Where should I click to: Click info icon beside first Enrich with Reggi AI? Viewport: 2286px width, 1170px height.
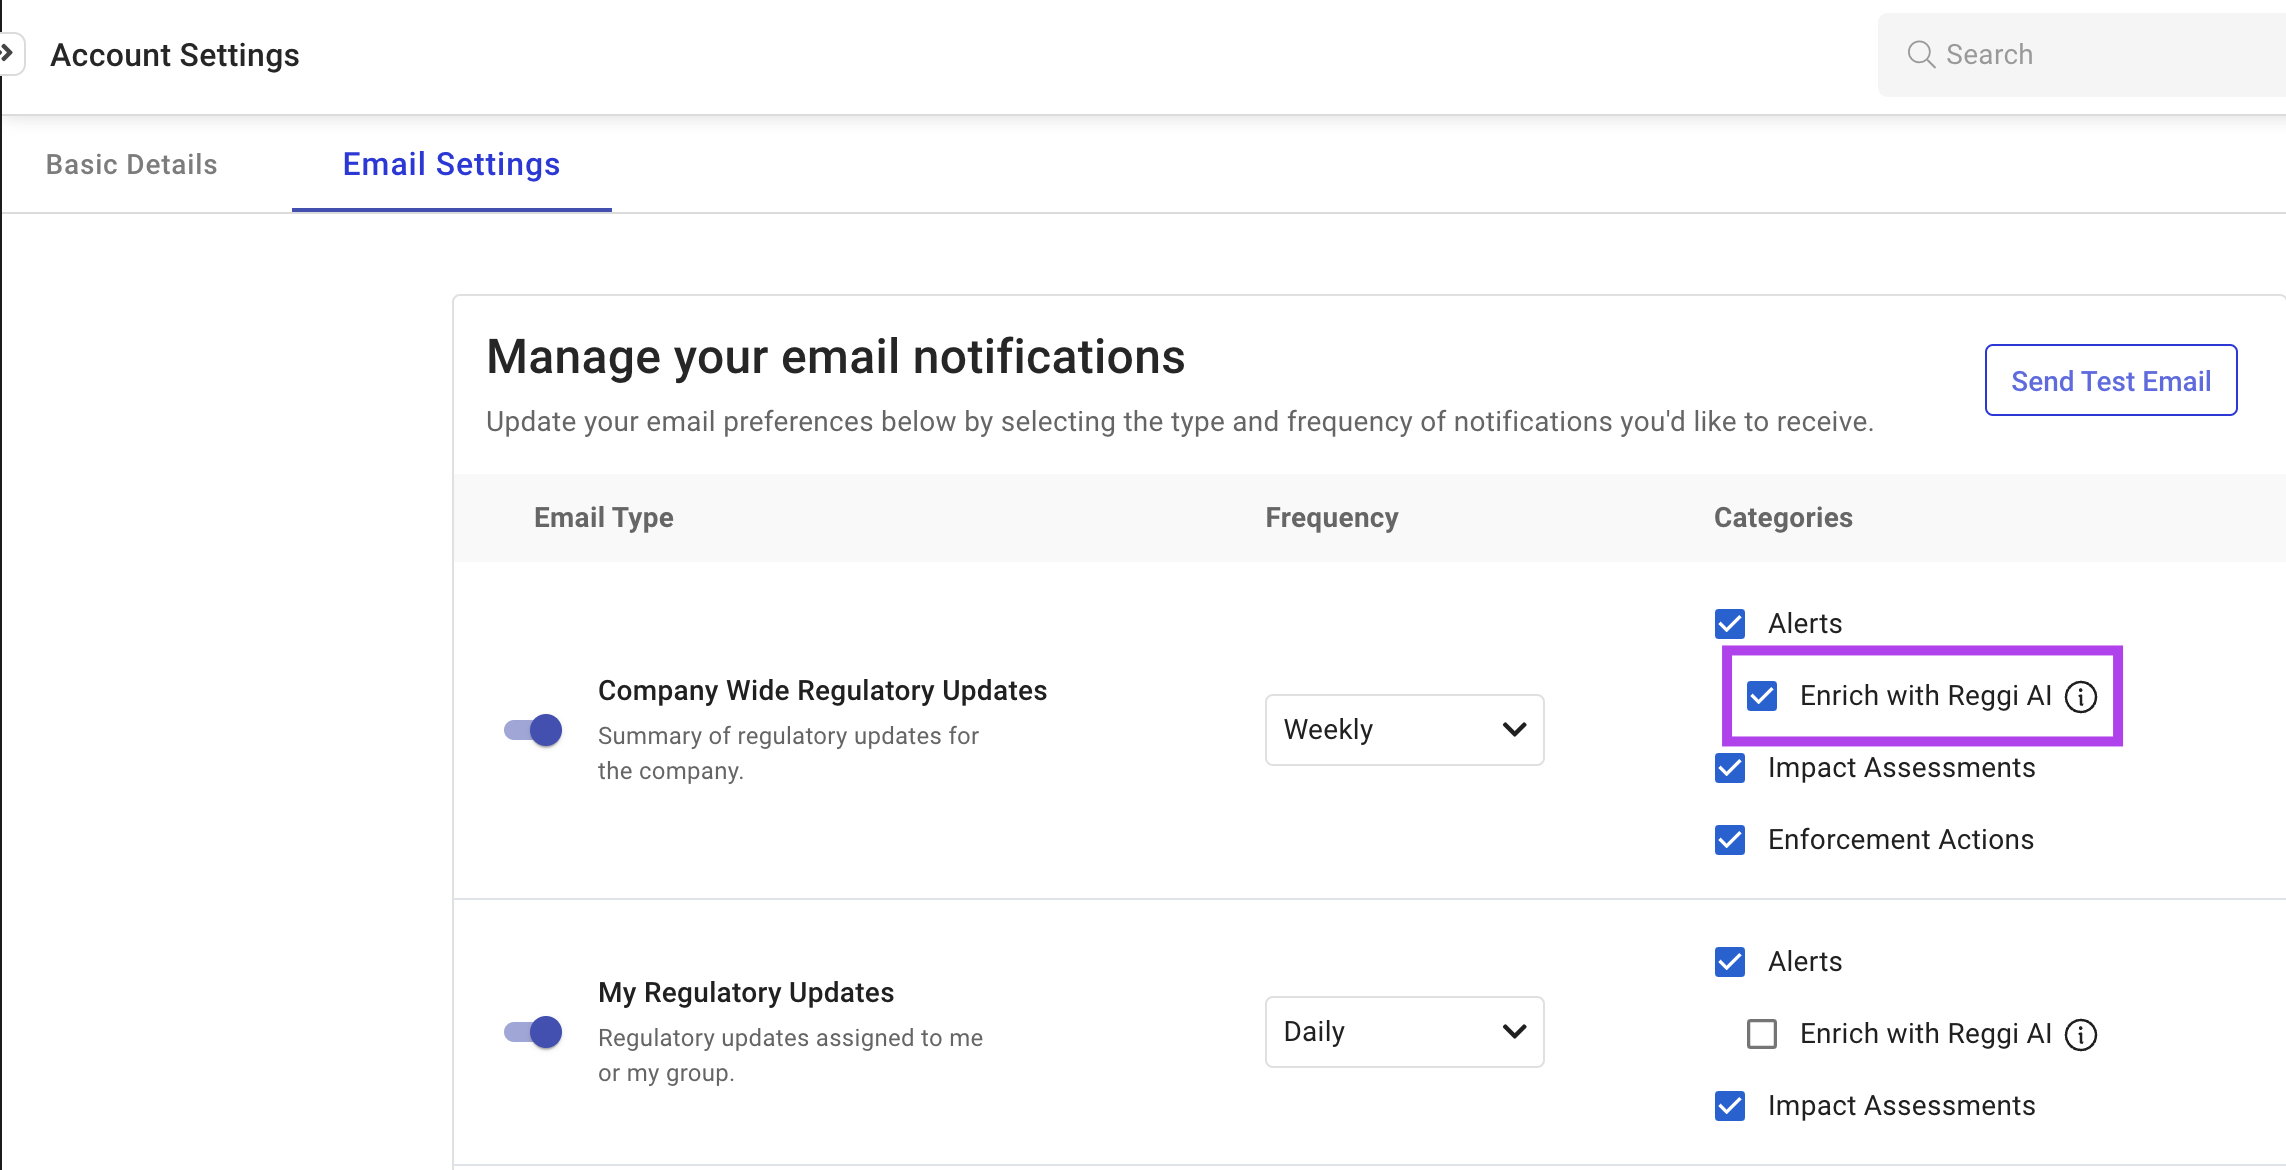coord(2081,696)
